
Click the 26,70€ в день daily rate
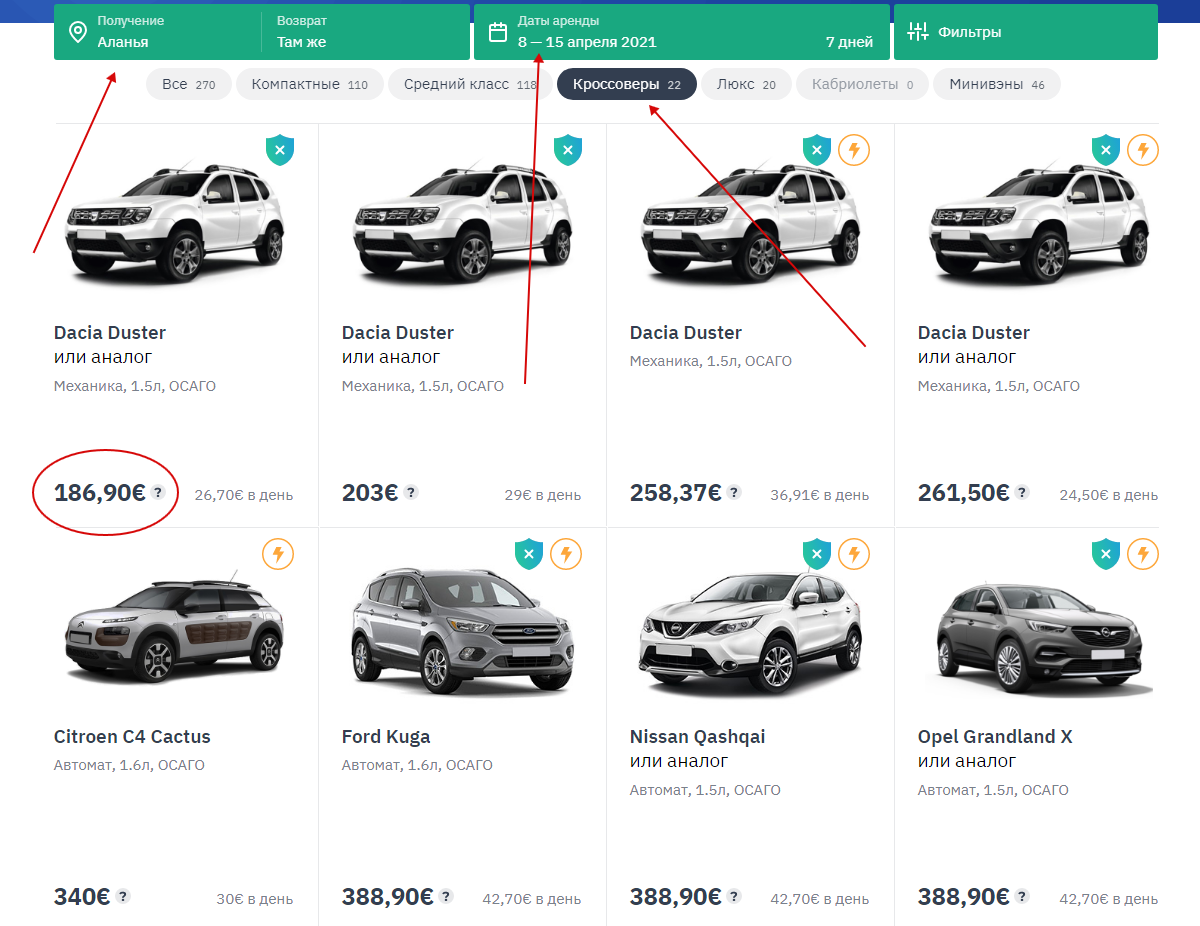tap(244, 495)
